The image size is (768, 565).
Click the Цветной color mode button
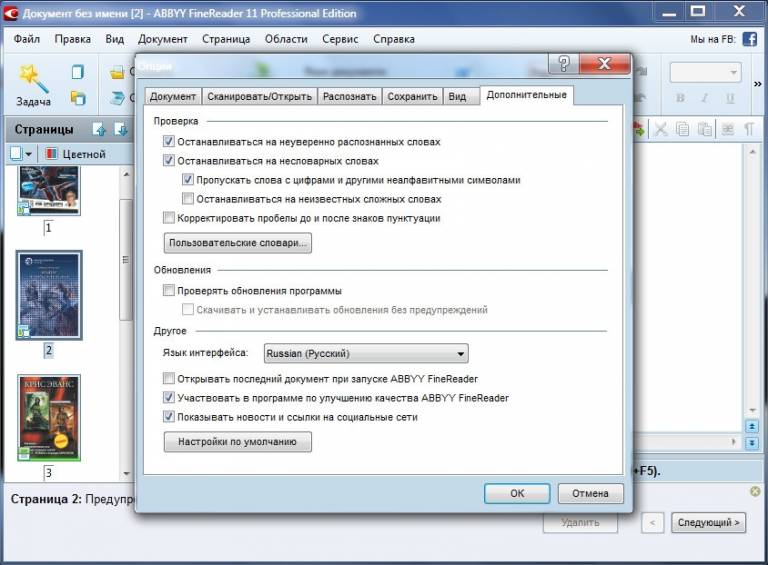[x=75, y=154]
